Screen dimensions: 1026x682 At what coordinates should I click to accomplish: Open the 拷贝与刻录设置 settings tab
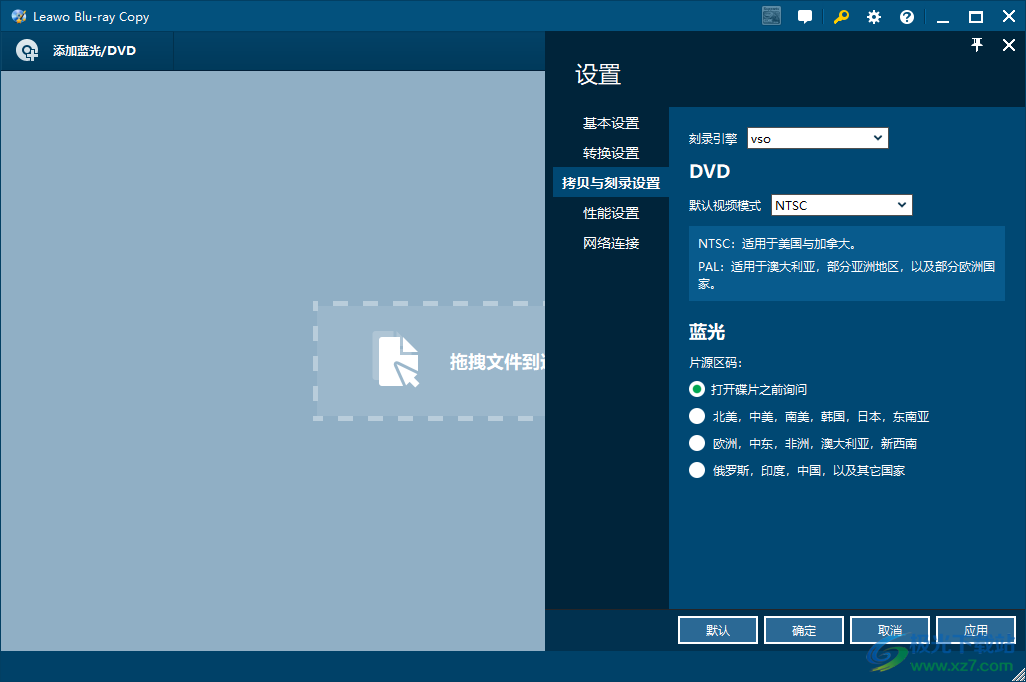[x=610, y=183]
